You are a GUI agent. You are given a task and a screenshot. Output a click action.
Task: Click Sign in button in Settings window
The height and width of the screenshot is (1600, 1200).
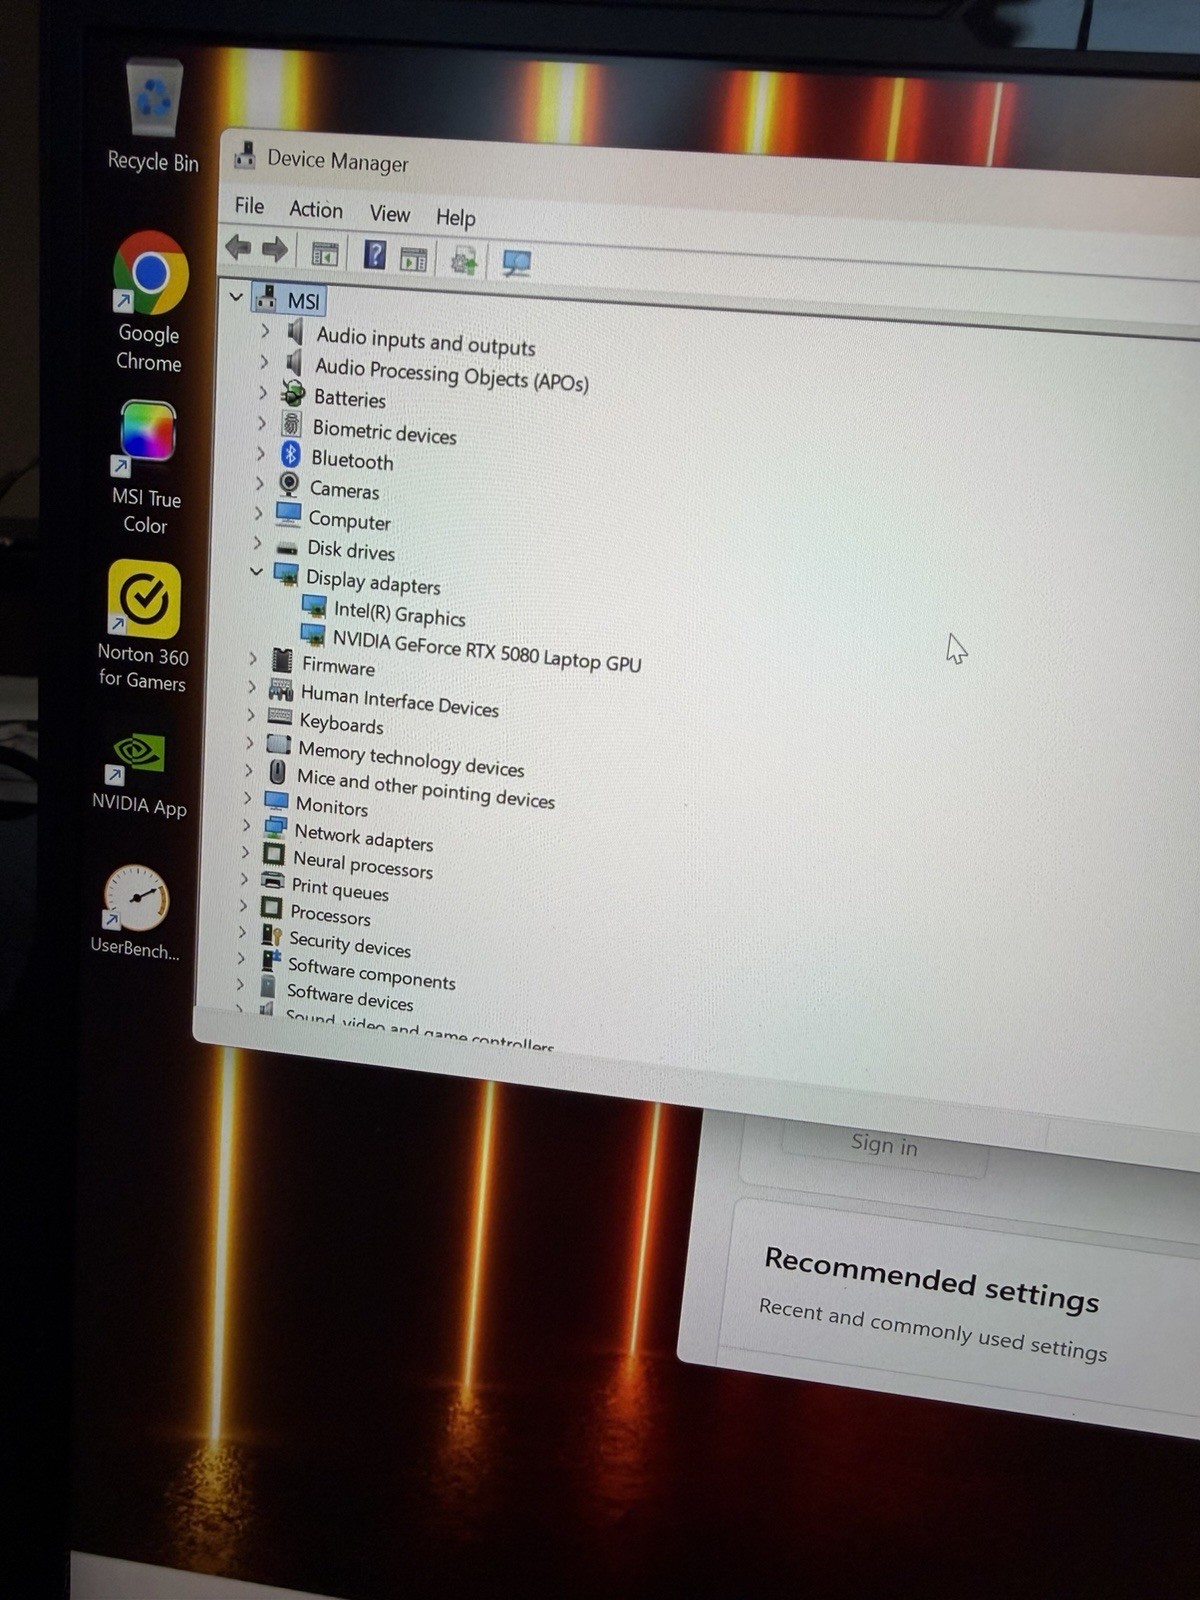[x=883, y=1145]
